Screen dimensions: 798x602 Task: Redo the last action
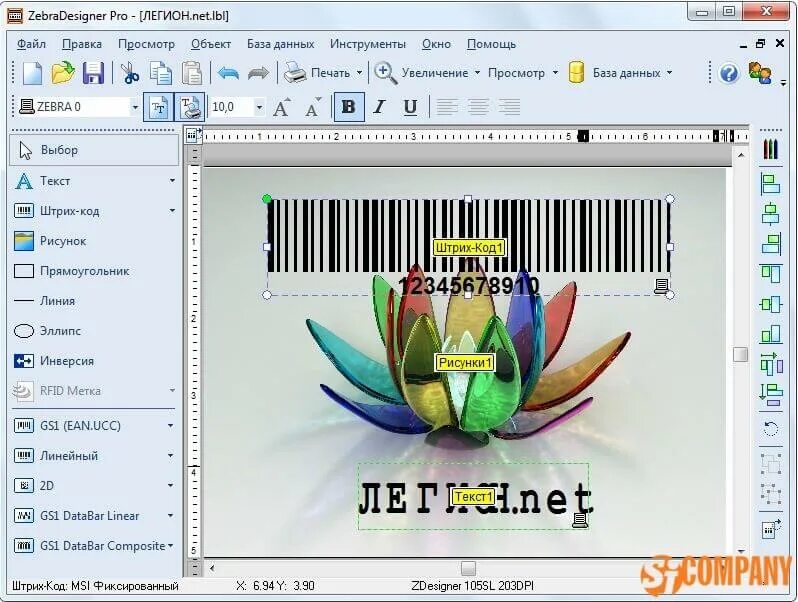258,73
